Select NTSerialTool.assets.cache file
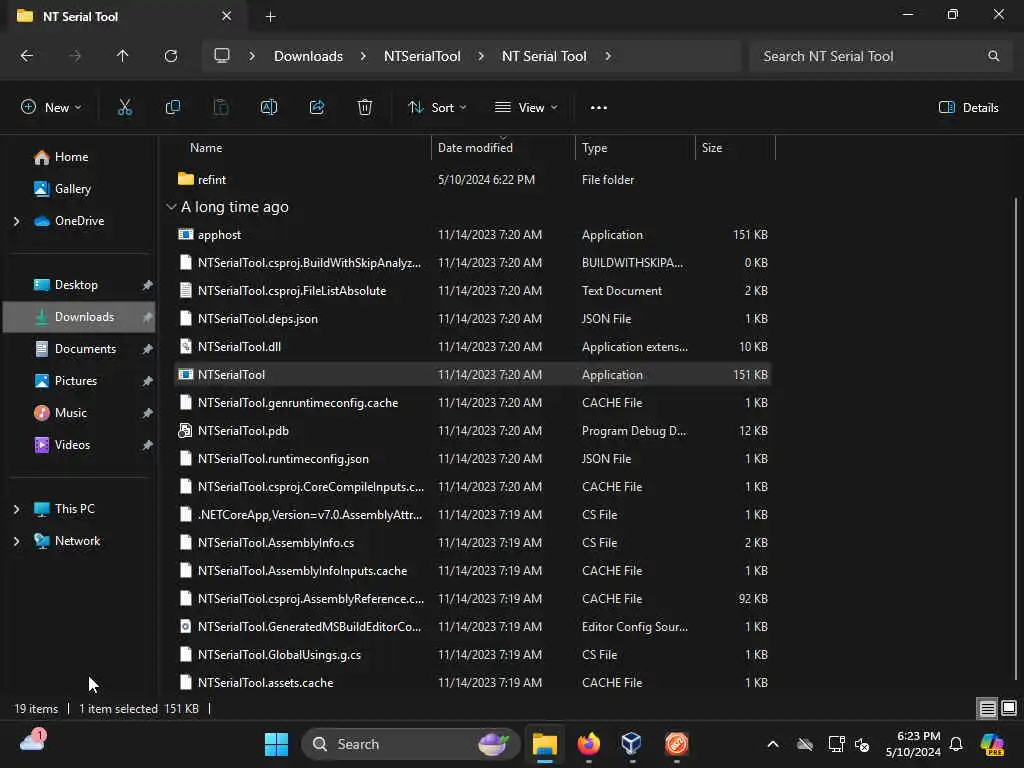1024x768 pixels. pos(472,682)
